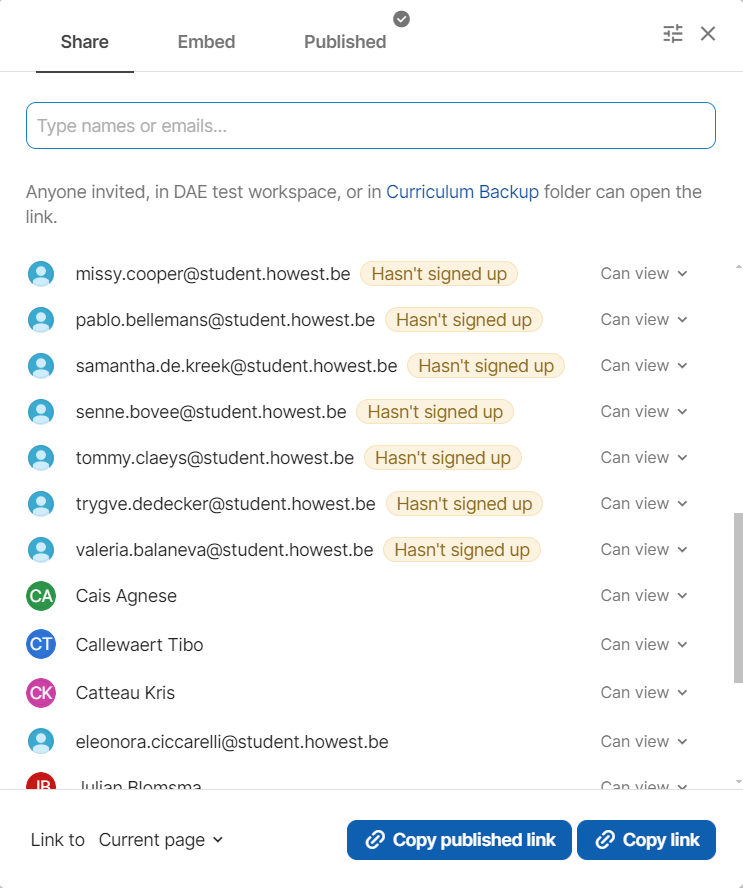Click Callewaert Tibo blue CT avatar

click(x=41, y=645)
